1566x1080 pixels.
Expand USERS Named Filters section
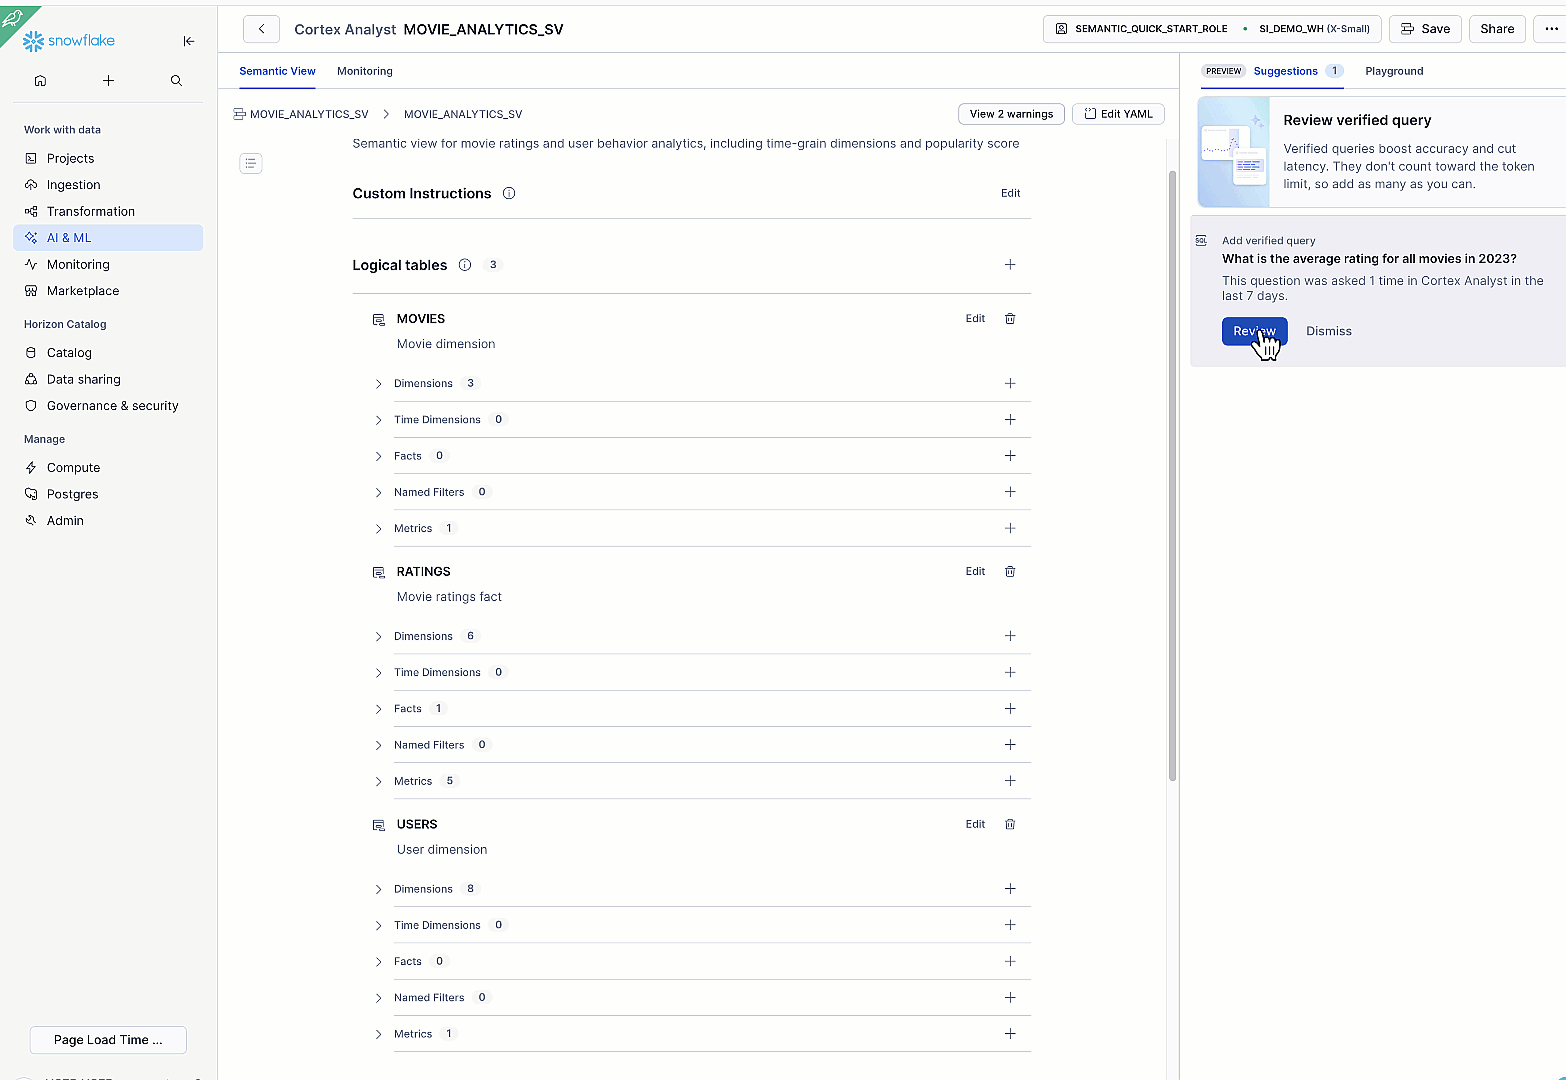(x=379, y=998)
